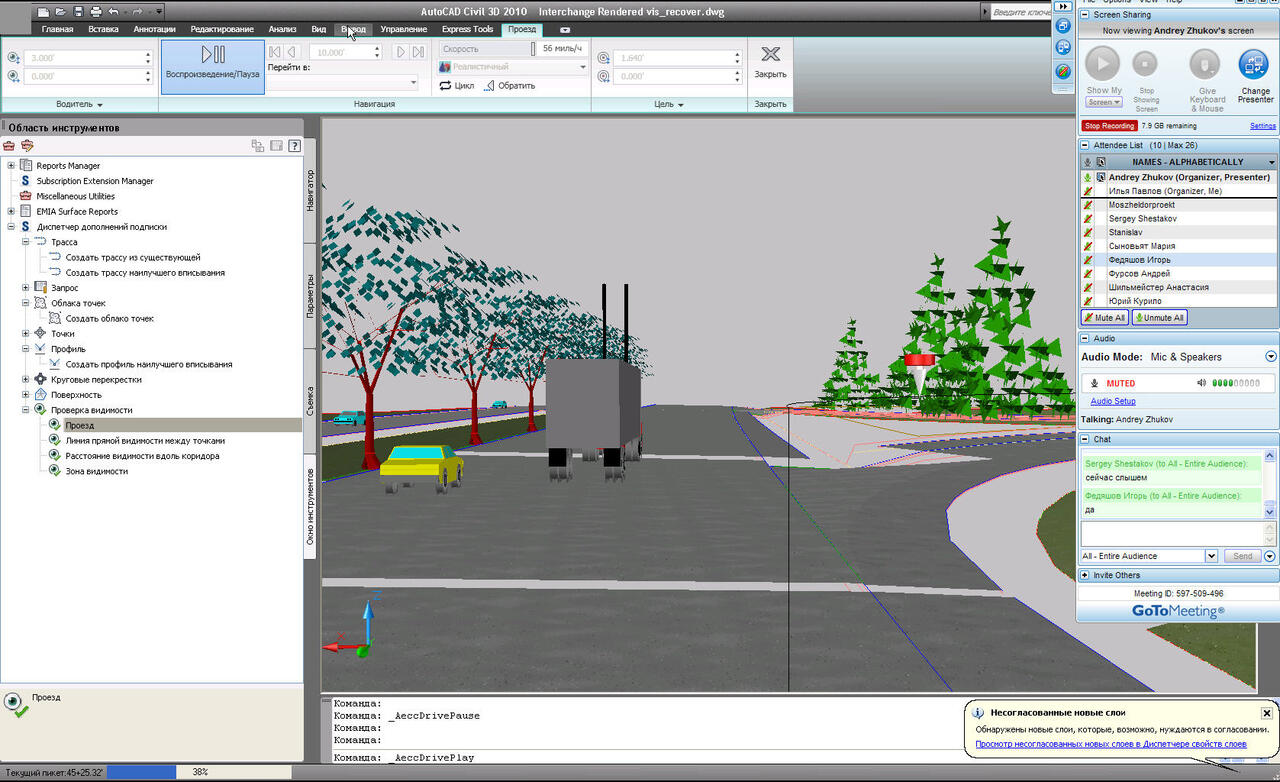Click the Обратить reverse direction button

[x=510, y=86]
